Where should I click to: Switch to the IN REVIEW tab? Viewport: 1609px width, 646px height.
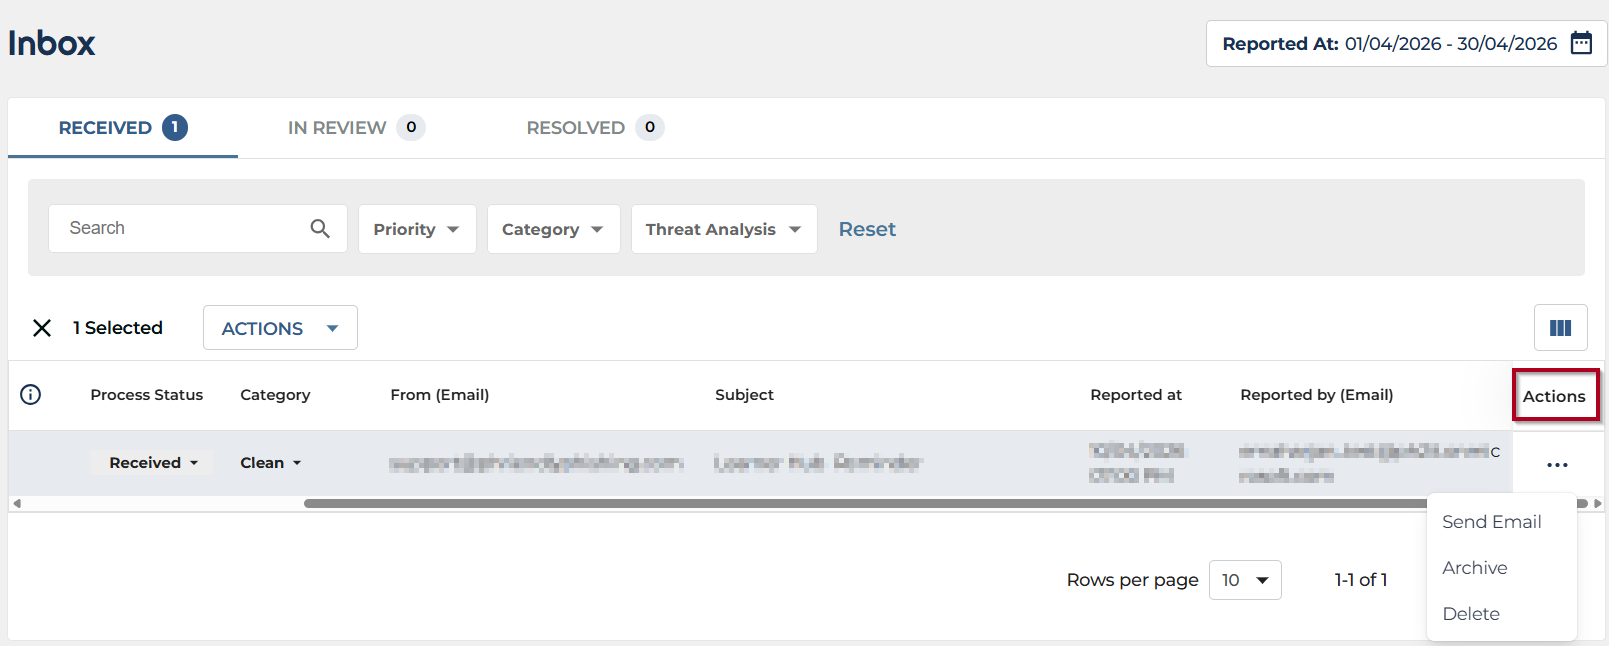[355, 128]
